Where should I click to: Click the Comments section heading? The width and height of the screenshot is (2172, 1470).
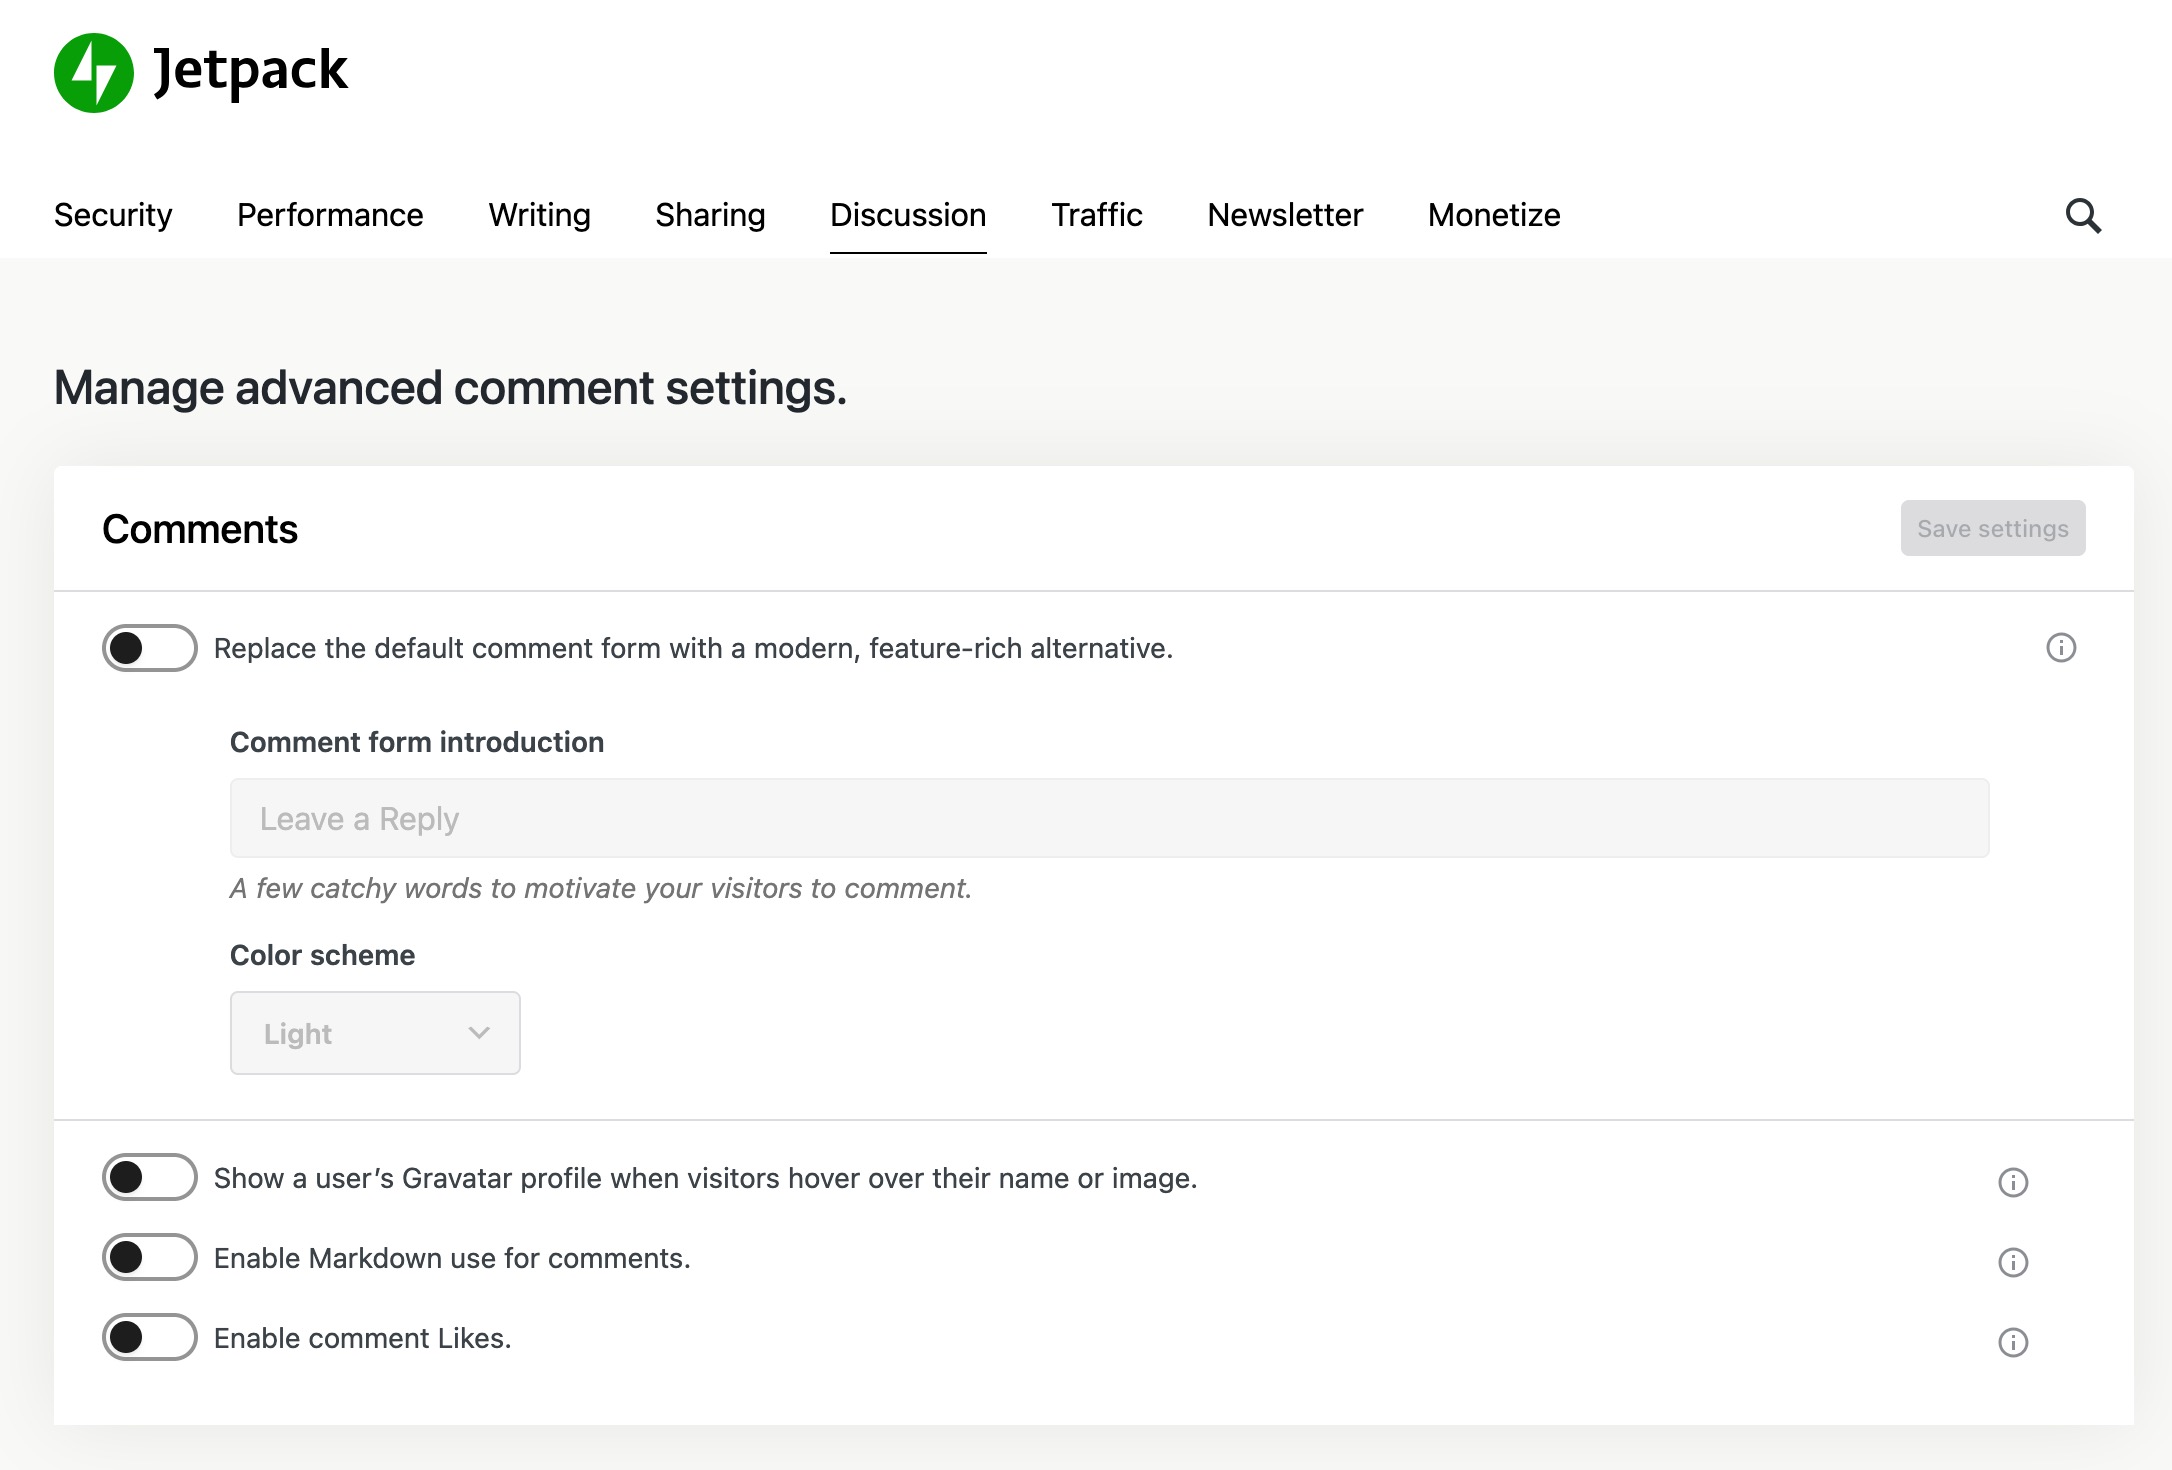click(200, 529)
